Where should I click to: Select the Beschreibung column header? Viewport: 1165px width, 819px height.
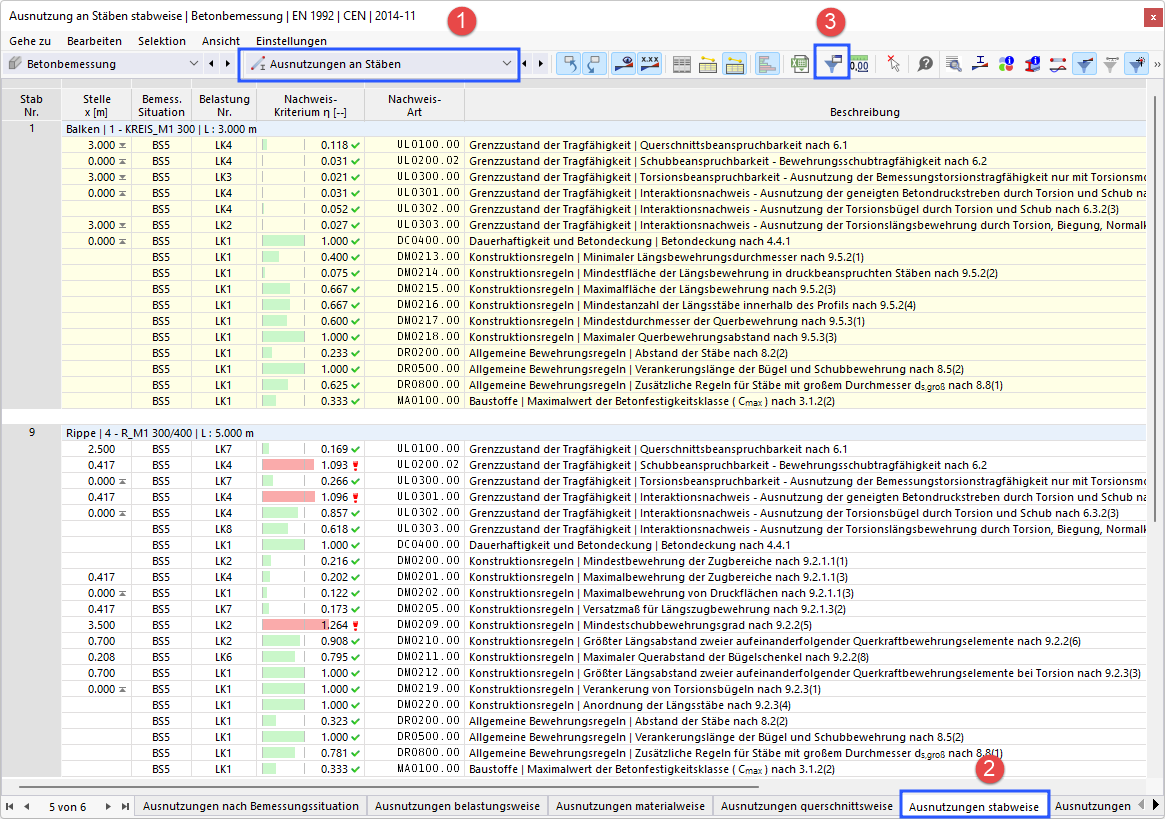pos(864,106)
